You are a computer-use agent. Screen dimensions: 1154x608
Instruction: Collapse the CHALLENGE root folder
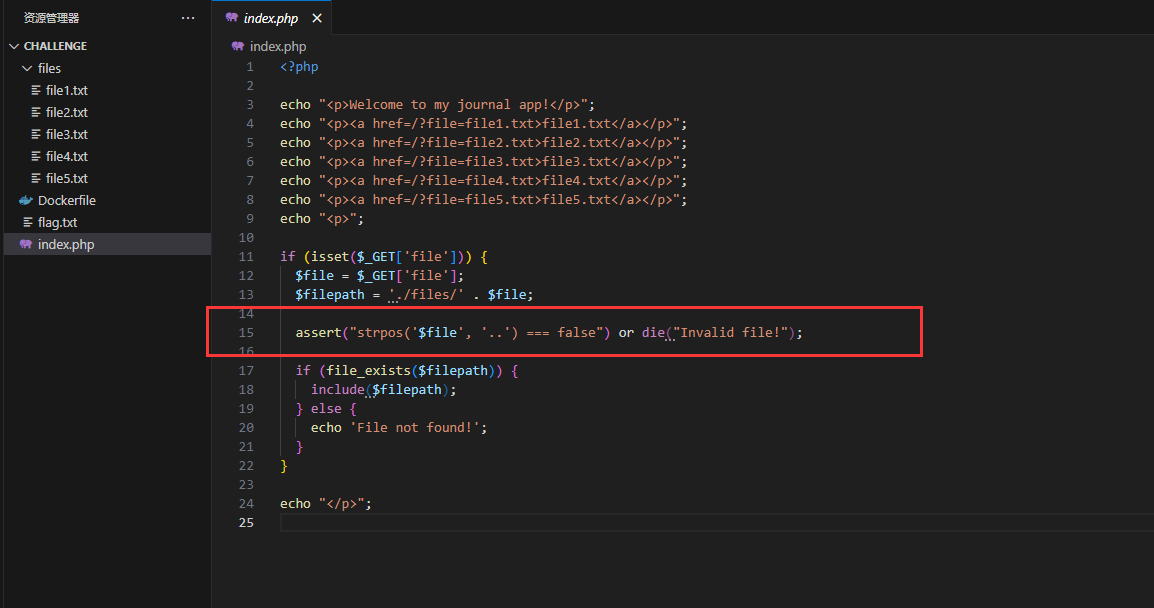14,46
